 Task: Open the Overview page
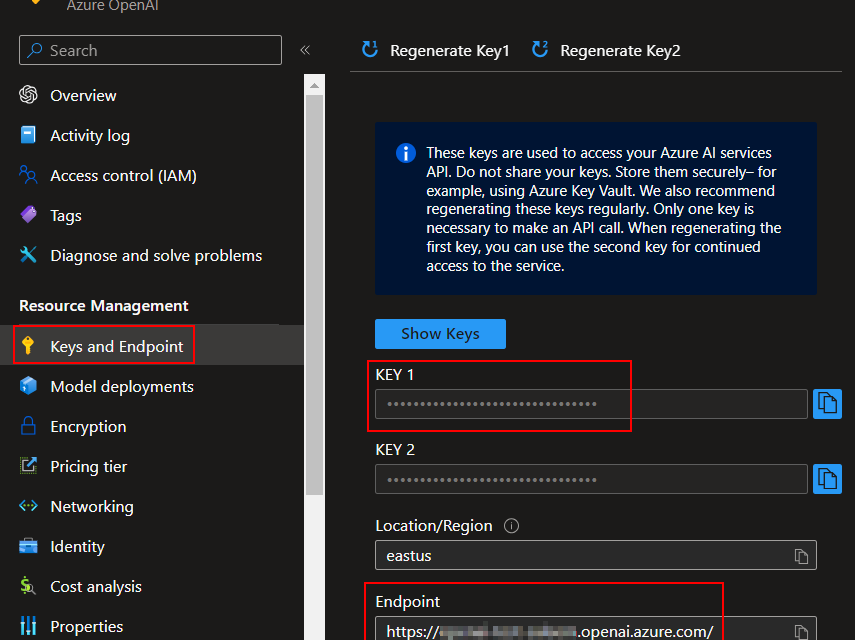[83, 96]
